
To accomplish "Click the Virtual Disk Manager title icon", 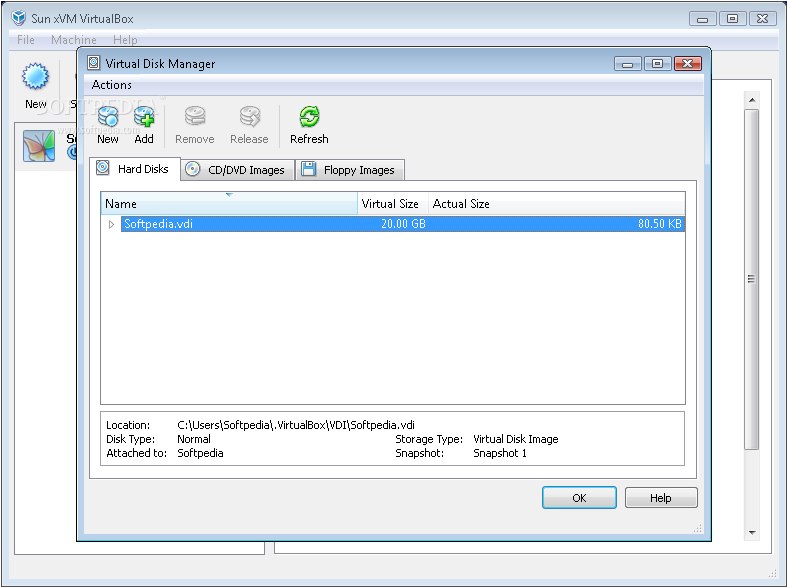I will [93, 63].
